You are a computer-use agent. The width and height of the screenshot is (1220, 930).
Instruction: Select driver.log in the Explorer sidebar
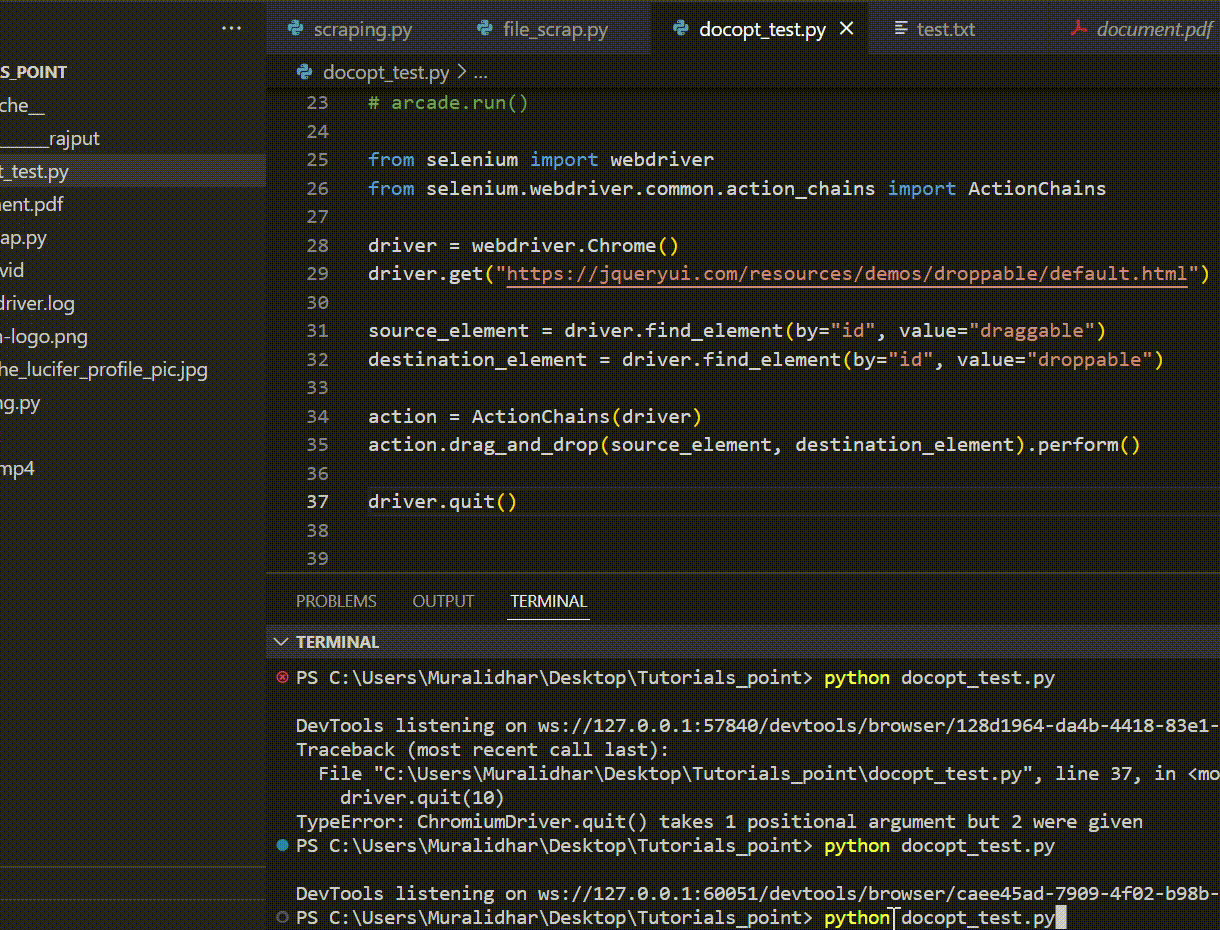pos(38,303)
